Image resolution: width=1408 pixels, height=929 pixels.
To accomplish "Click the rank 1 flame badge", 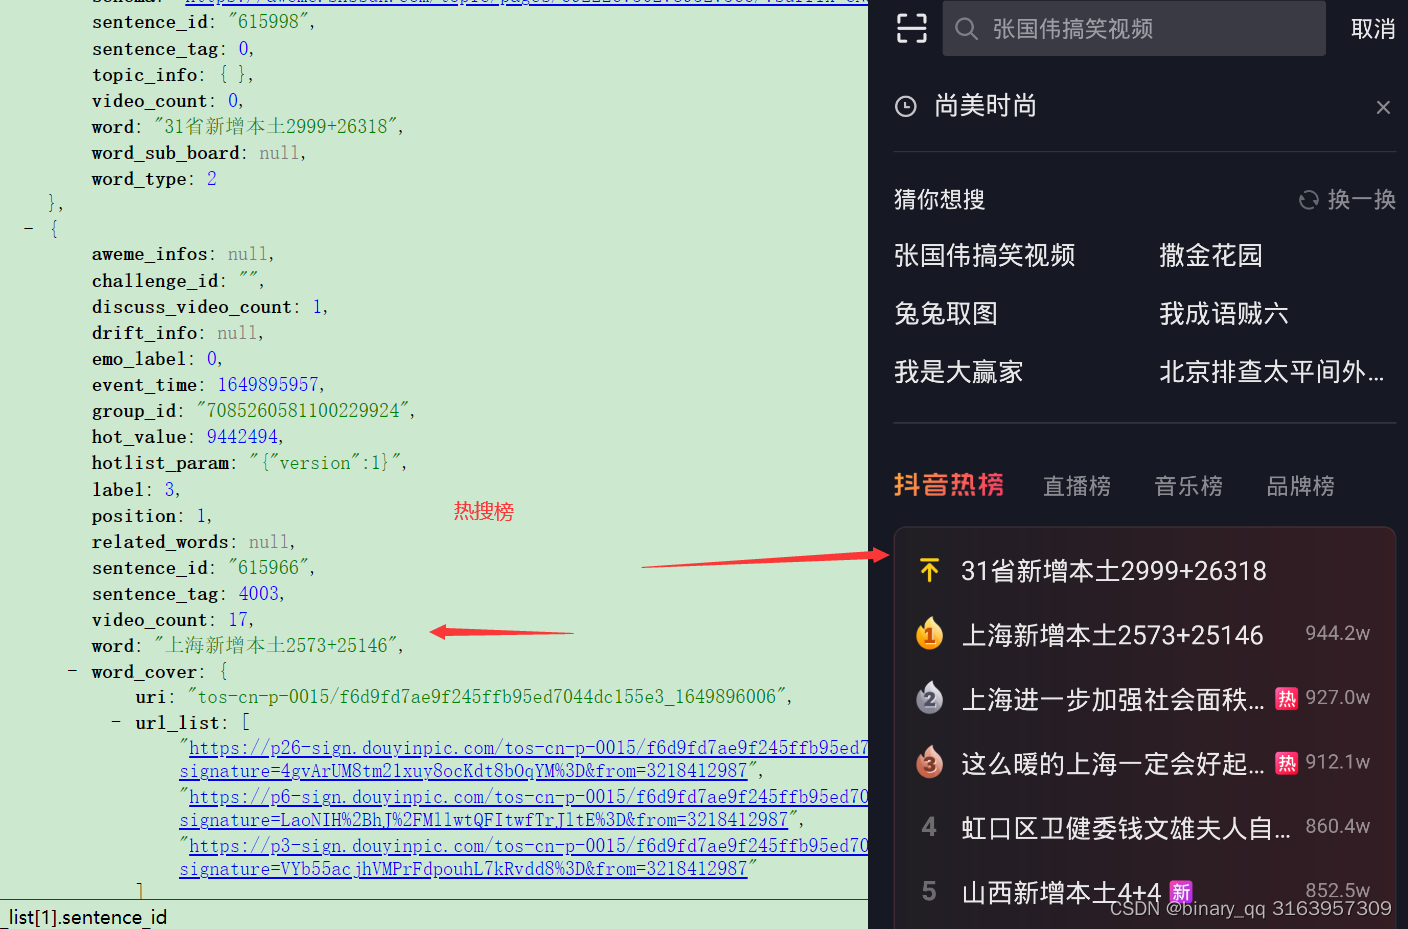I will 929,634.
